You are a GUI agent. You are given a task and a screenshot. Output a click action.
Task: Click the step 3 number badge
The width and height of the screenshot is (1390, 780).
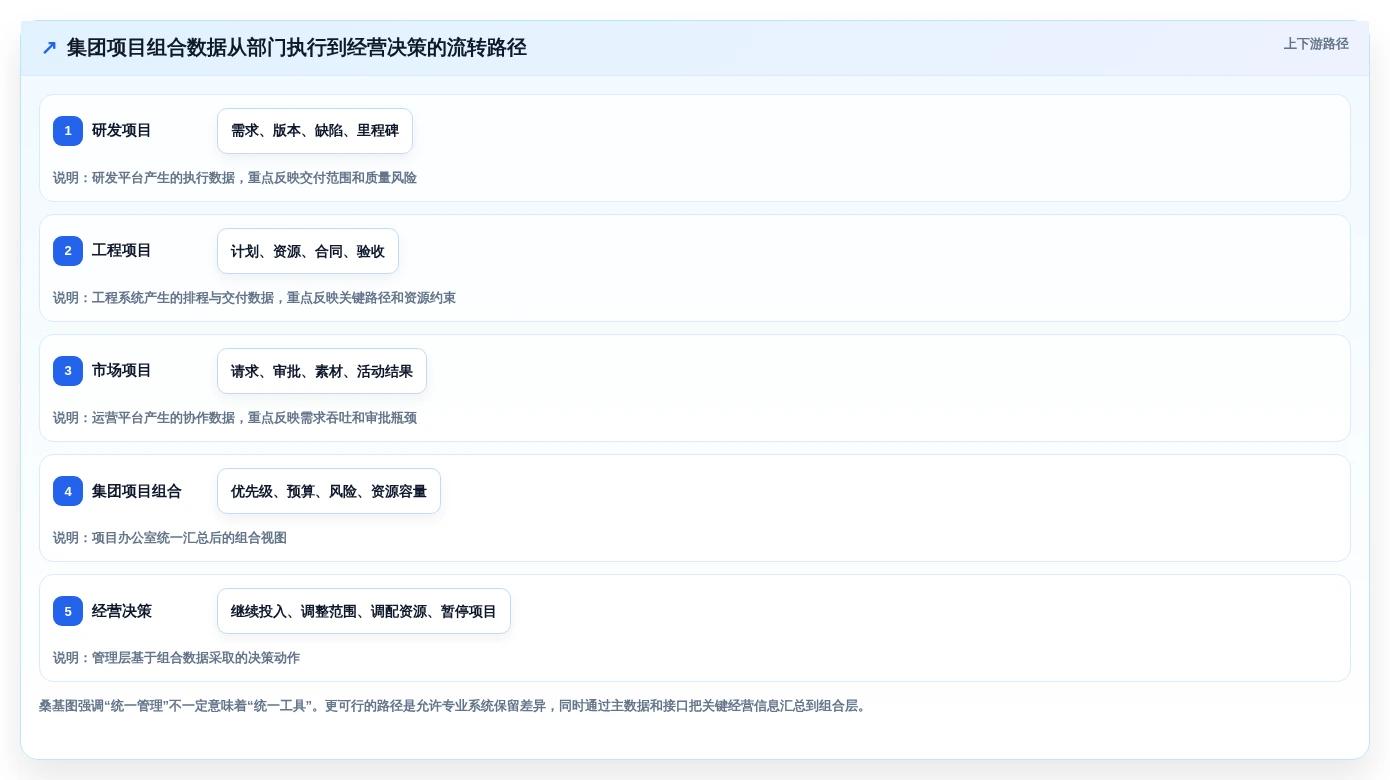pos(68,371)
